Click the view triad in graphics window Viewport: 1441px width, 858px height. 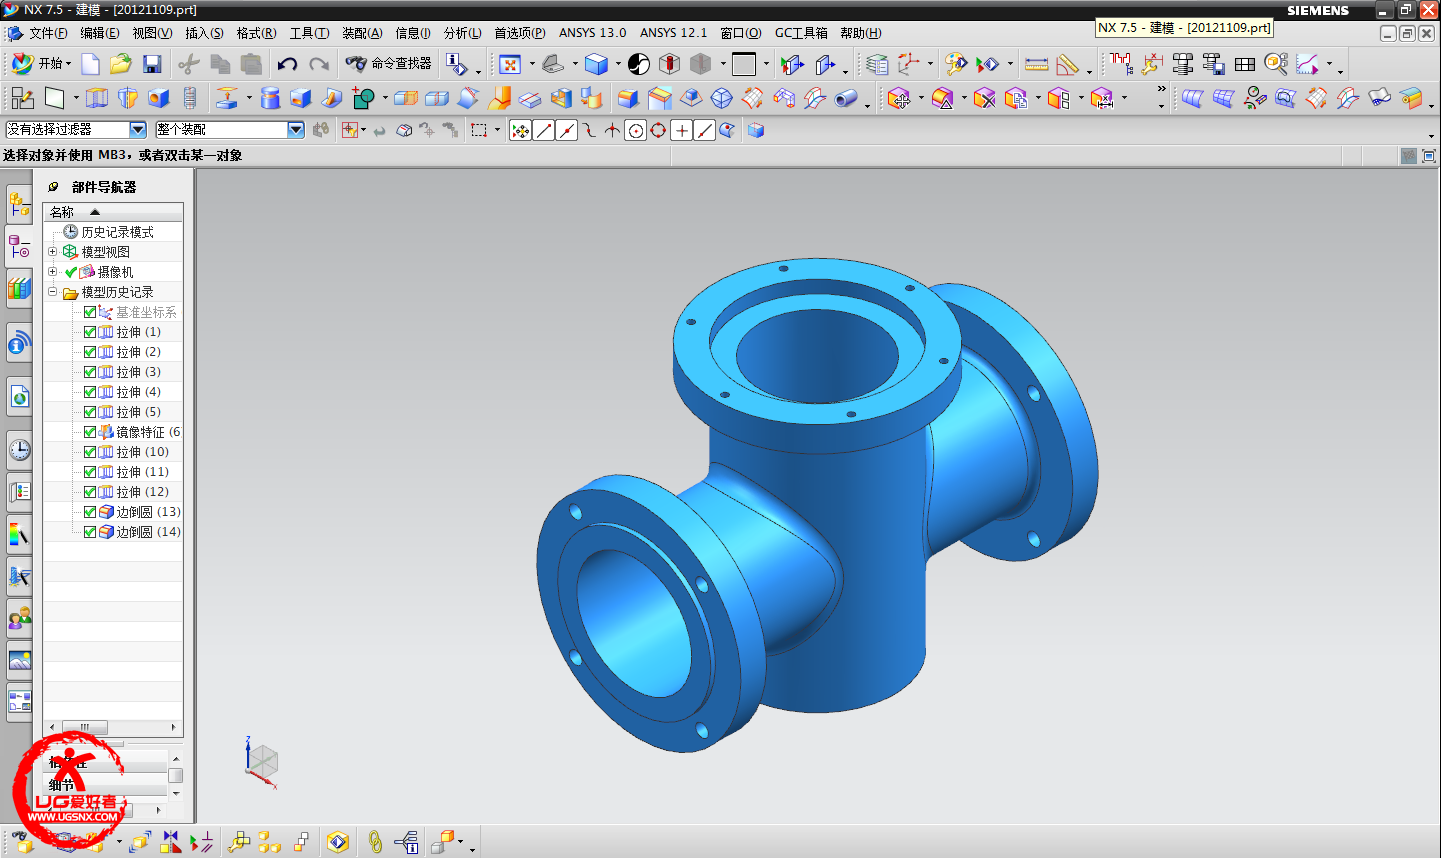(261, 763)
